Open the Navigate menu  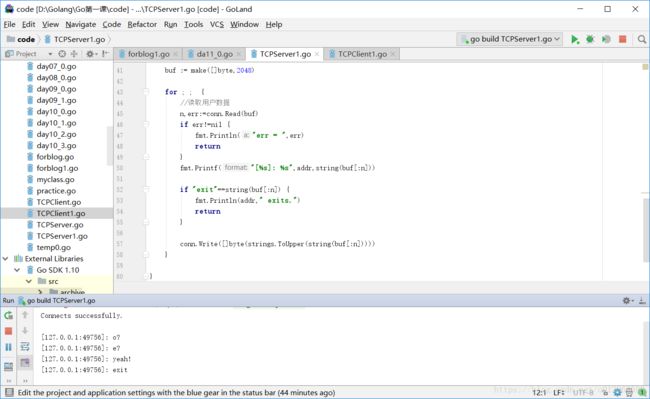[80, 24]
